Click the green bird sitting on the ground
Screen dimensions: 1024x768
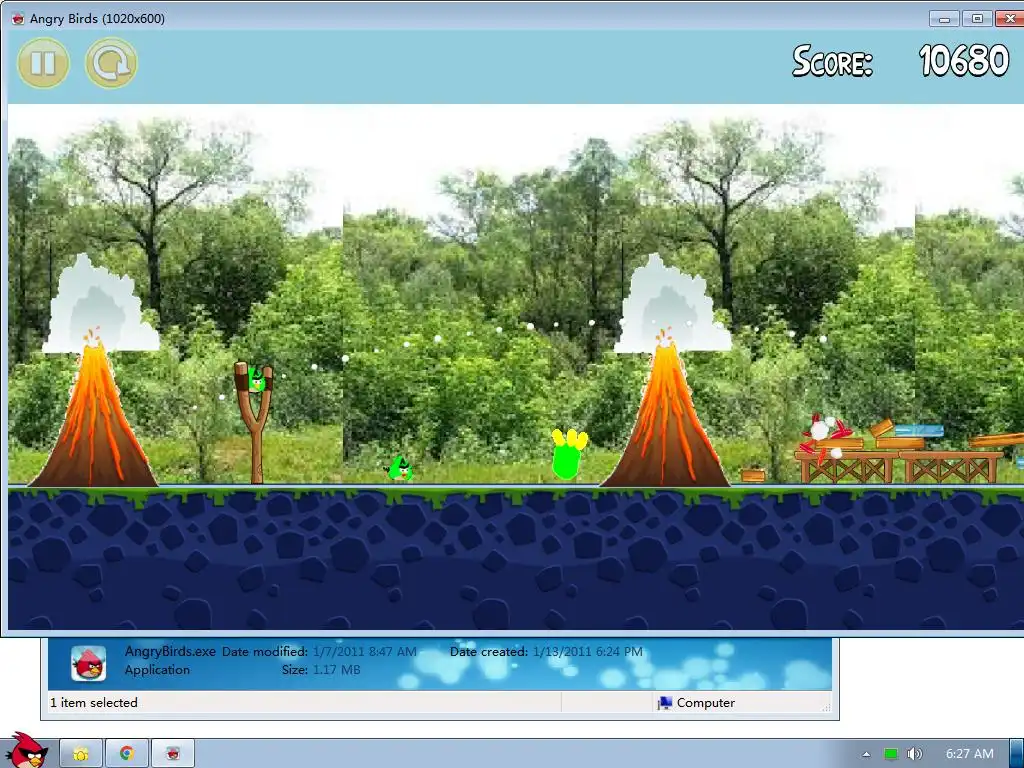pos(400,468)
